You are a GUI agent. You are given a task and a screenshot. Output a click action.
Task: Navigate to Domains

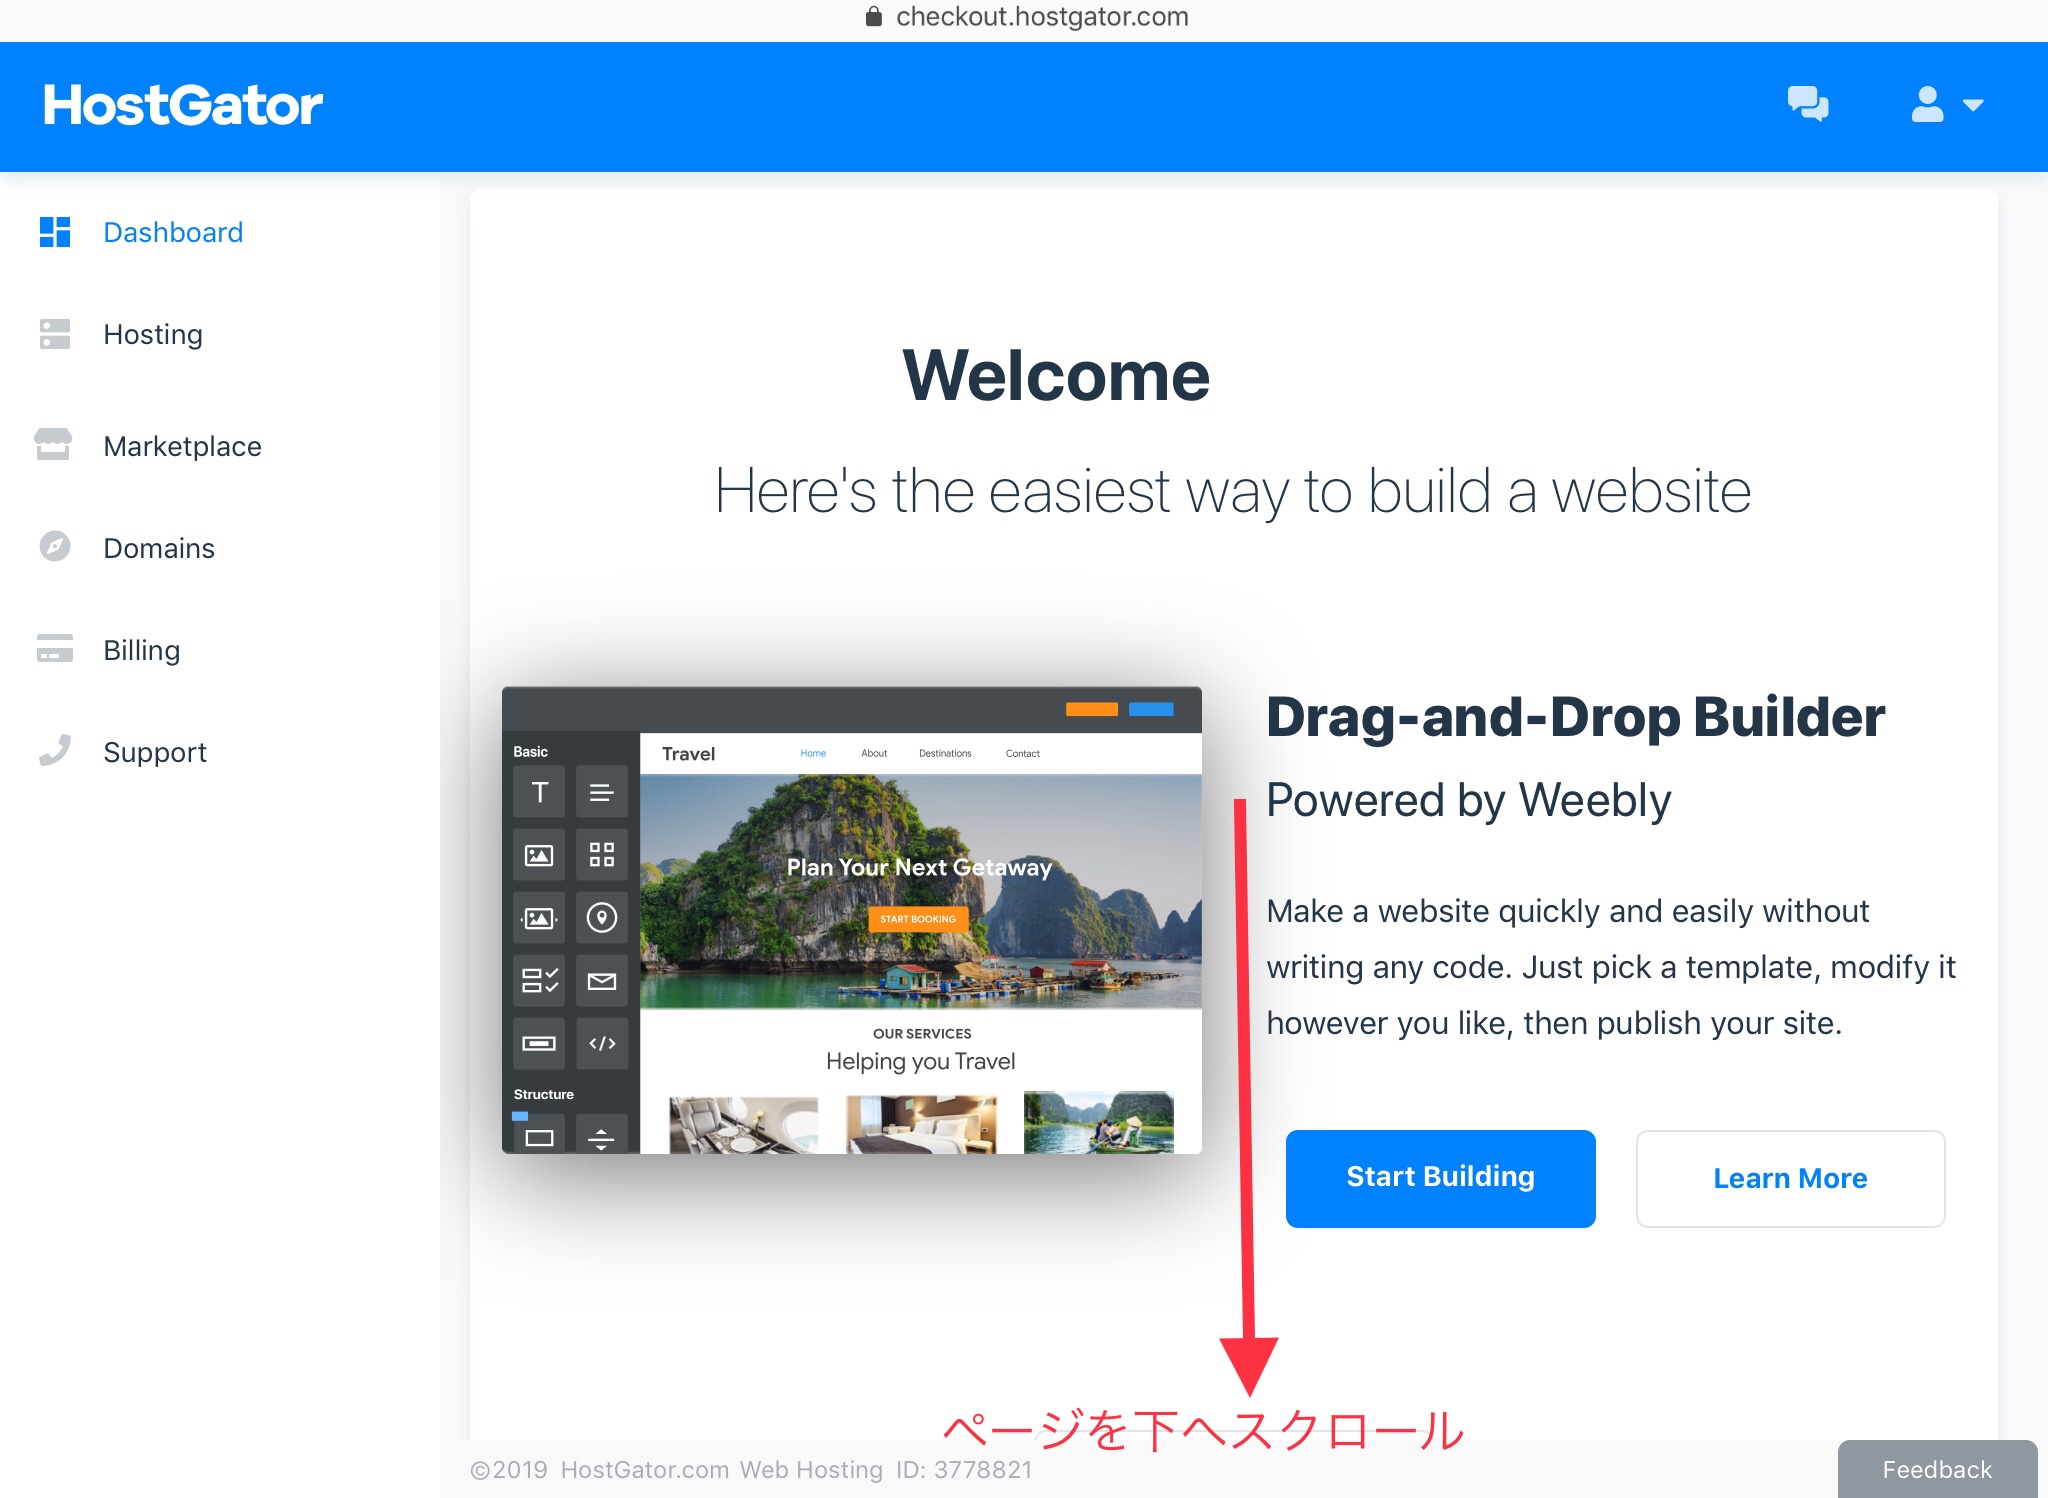(x=159, y=548)
